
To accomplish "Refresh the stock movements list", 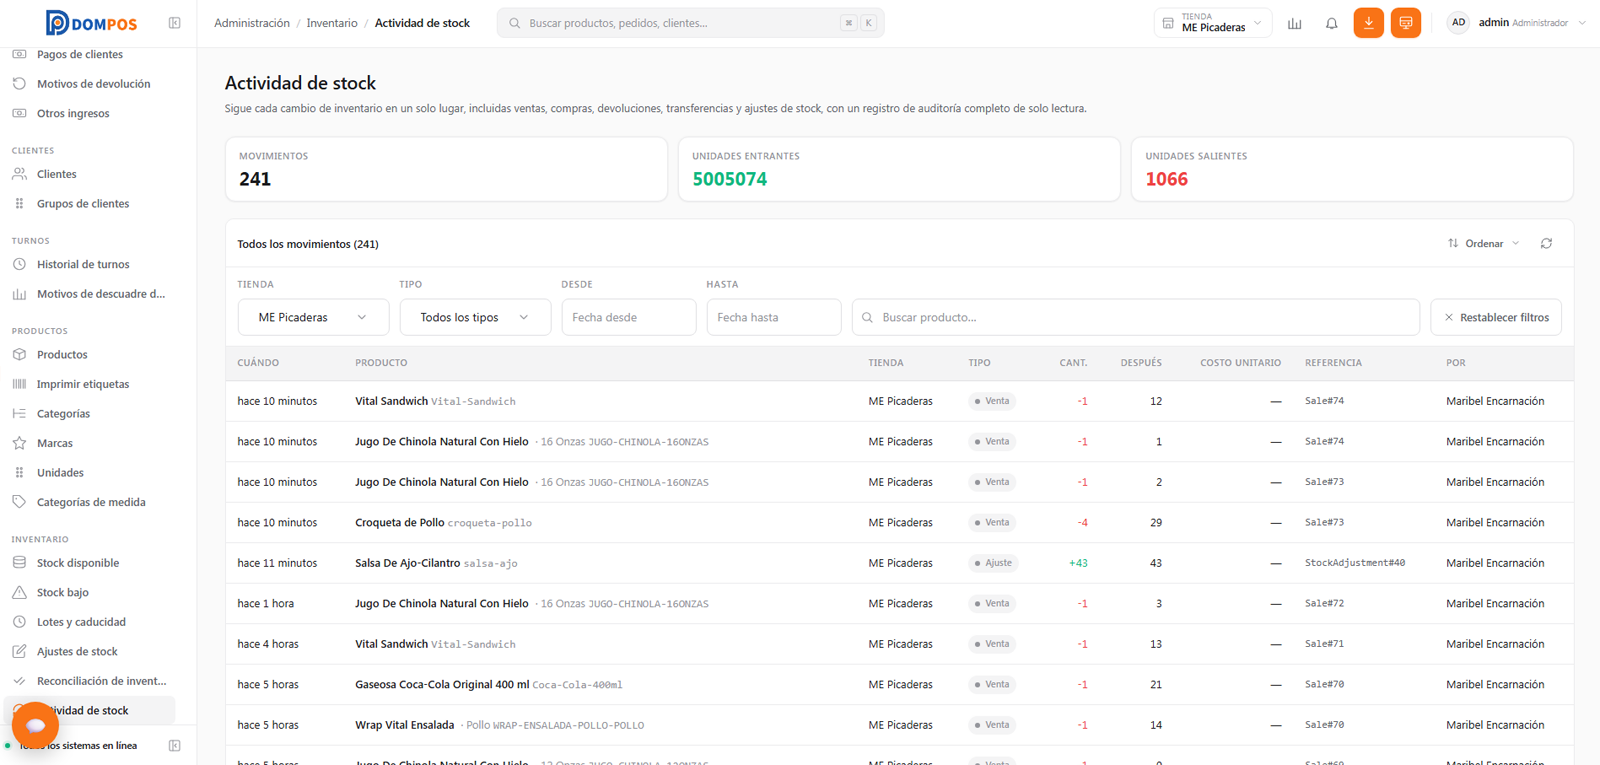I will coord(1546,243).
